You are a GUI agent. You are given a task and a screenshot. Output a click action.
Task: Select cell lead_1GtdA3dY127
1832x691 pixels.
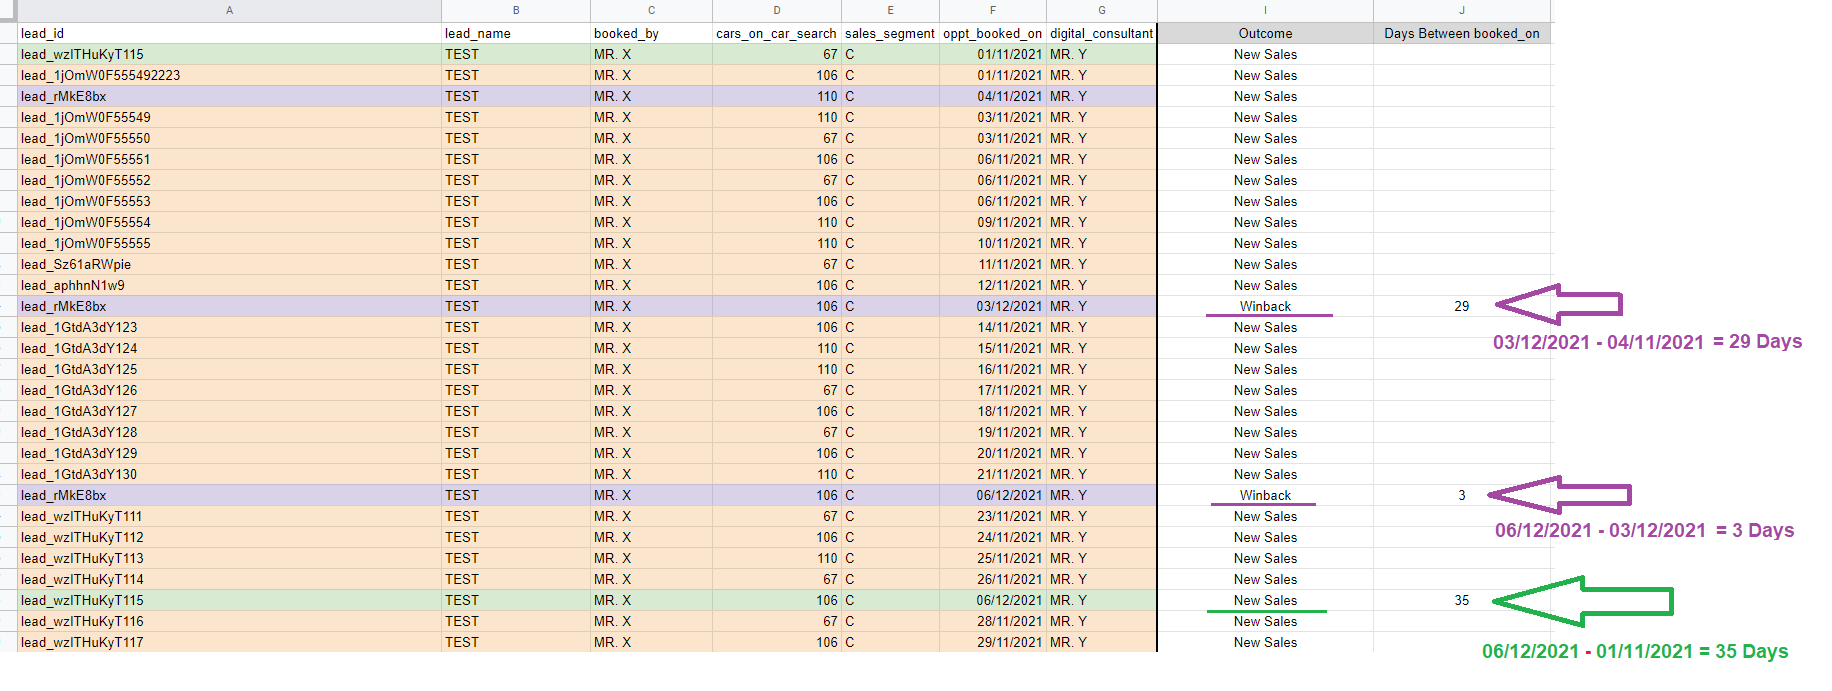[229, 411]
